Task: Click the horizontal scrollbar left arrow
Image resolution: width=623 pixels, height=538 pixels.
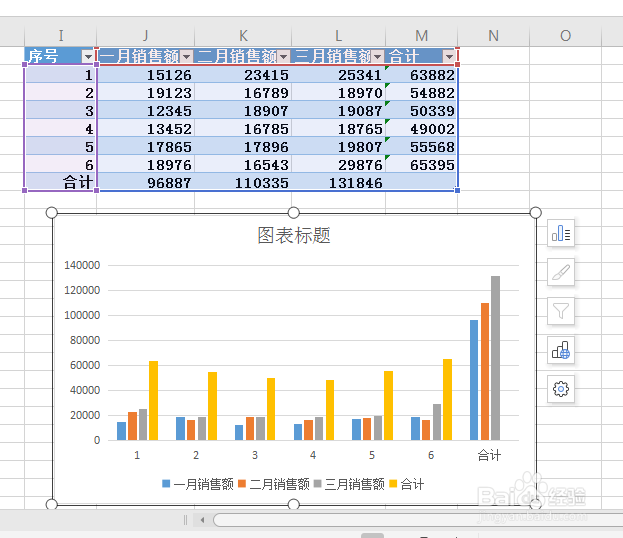Action: point(202,520)
